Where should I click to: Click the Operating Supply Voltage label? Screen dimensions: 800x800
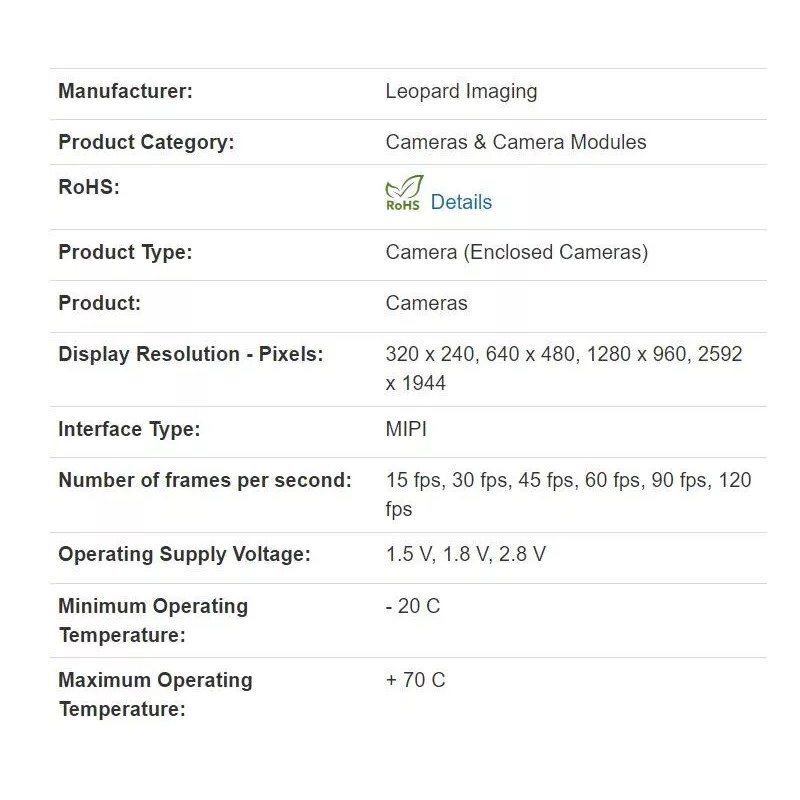tap(184, 554)
